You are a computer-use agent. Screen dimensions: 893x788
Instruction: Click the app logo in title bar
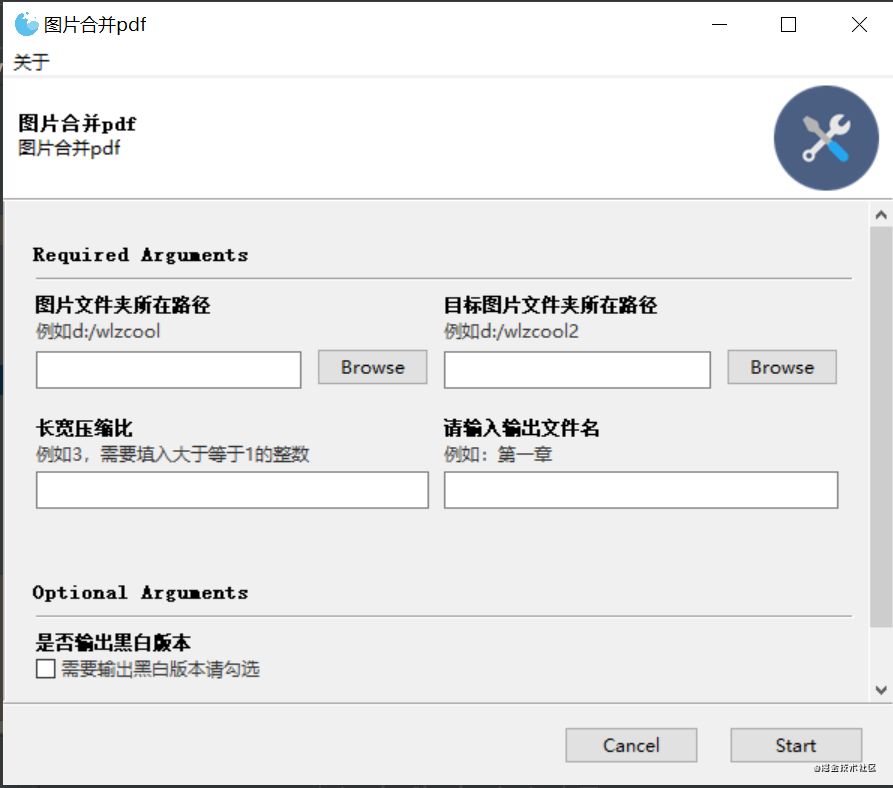pos(26,24)
